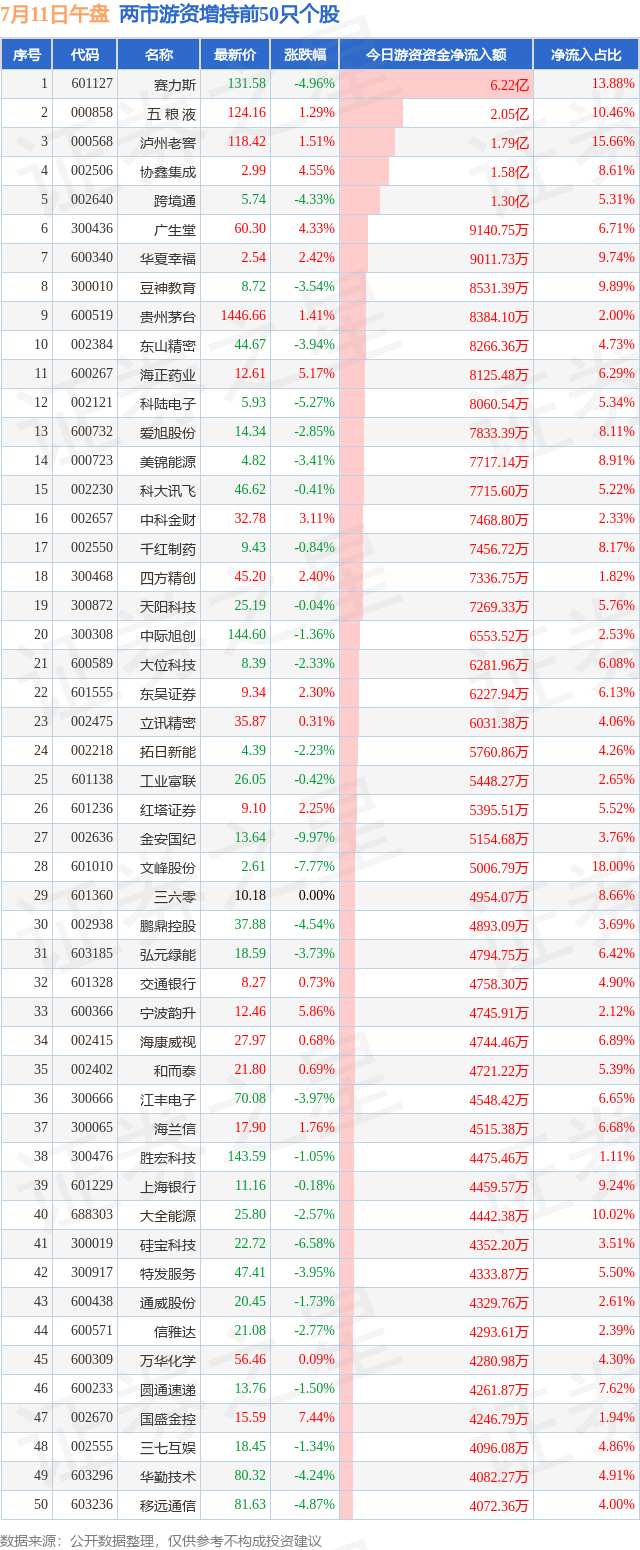
Task: Select stock name 科大讯飞
Action: point(168,491)
